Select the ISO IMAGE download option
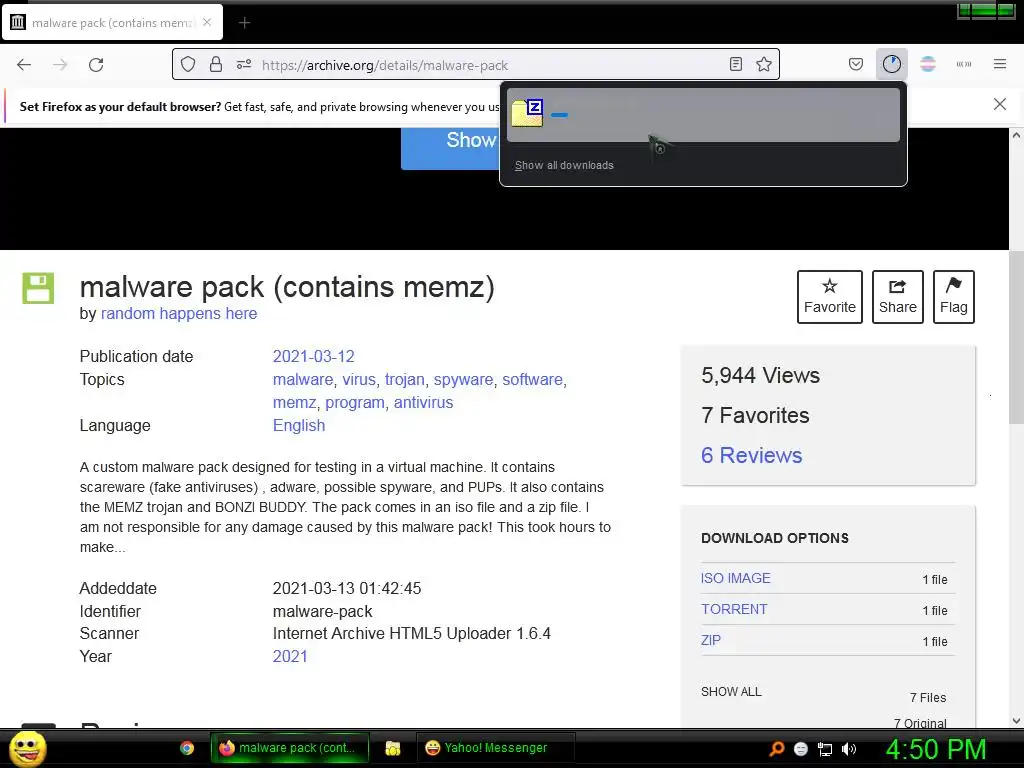 [x=735, y=578]
